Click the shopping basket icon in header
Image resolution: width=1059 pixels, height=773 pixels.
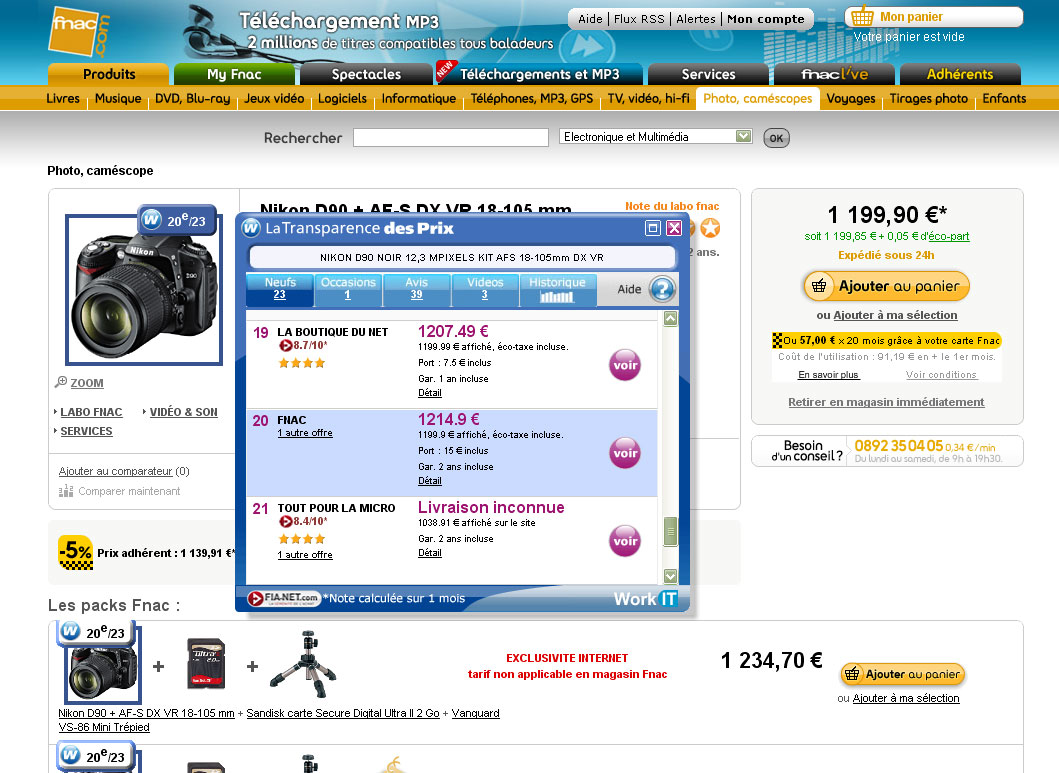(x=862, y=17)
